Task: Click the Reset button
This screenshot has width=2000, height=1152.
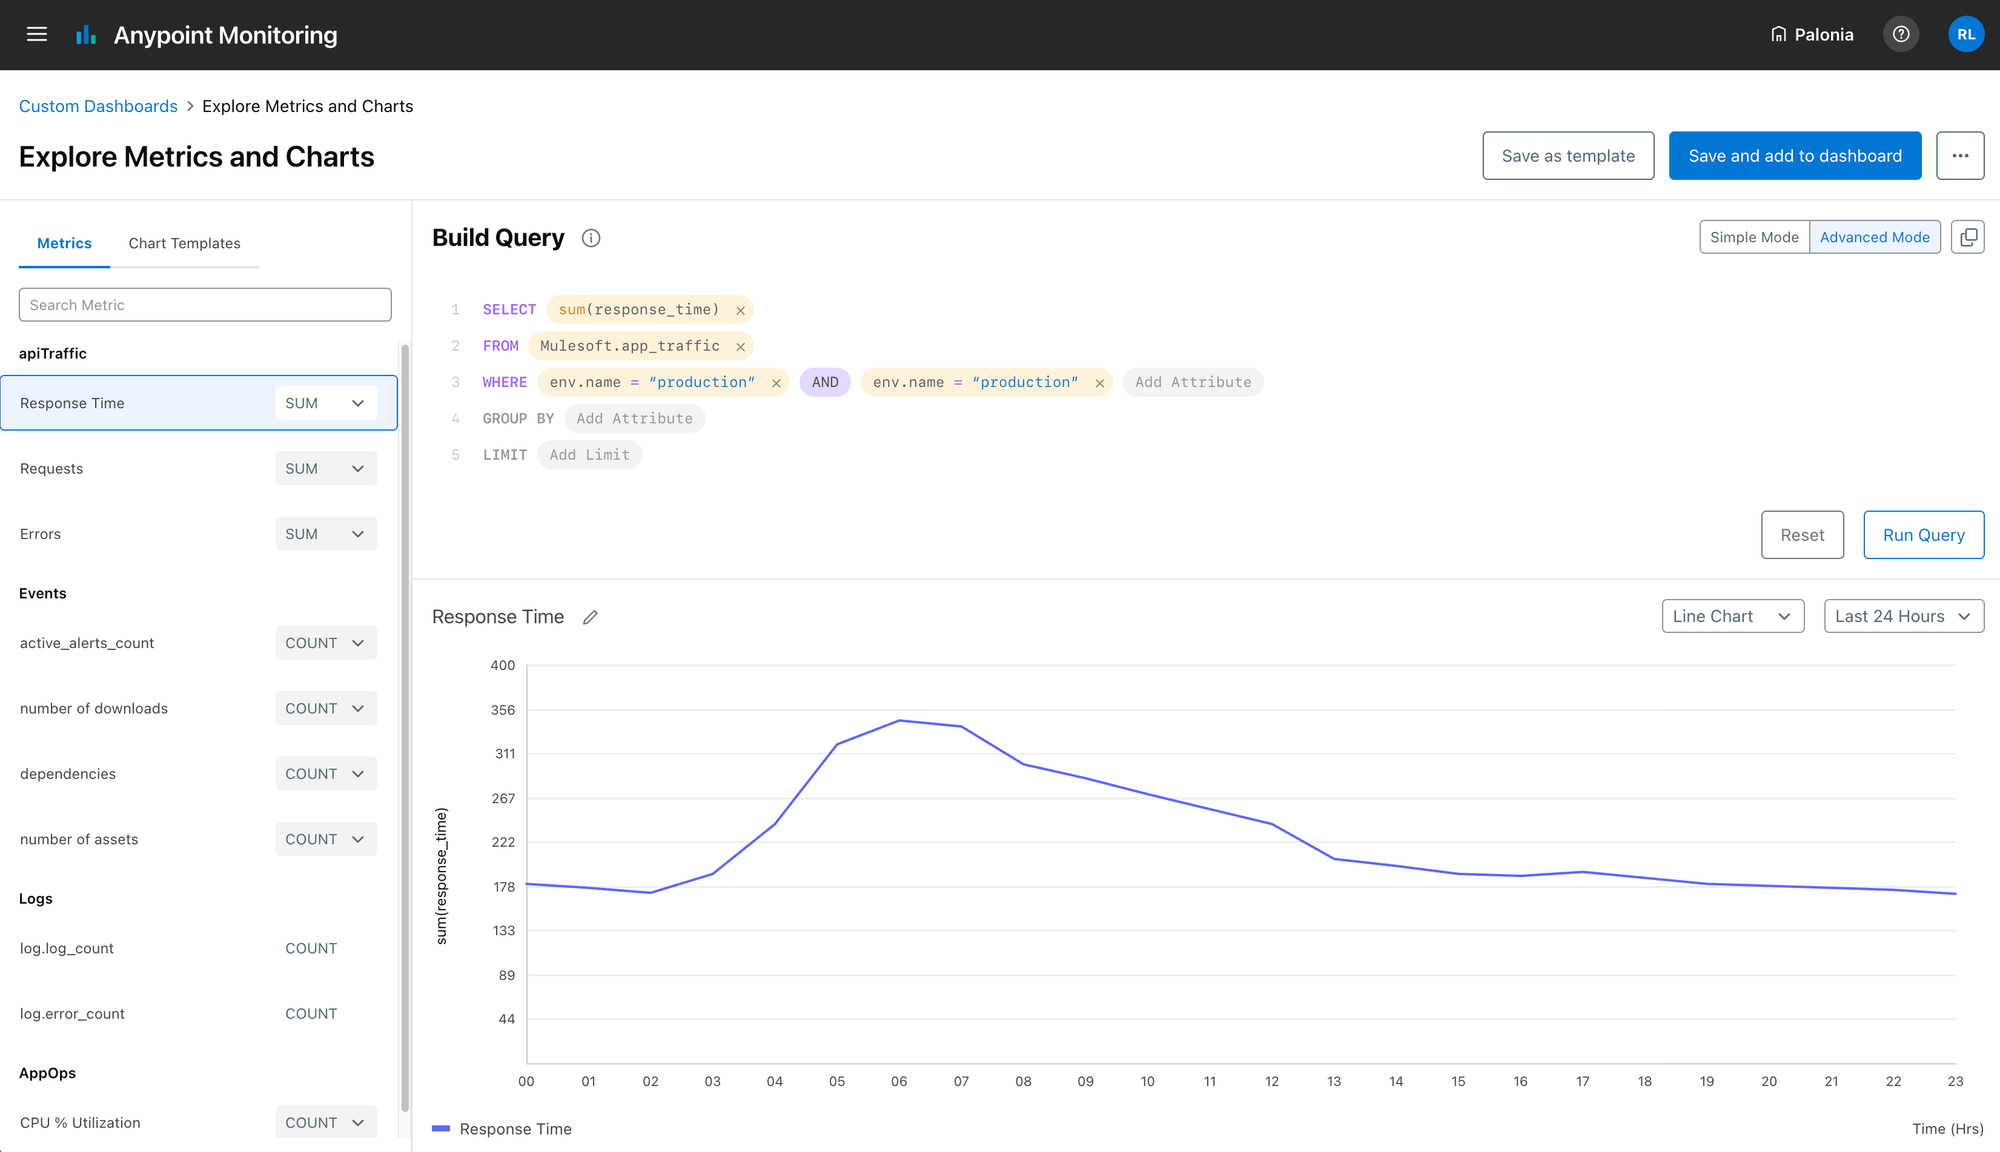Action: (1802, 535)
